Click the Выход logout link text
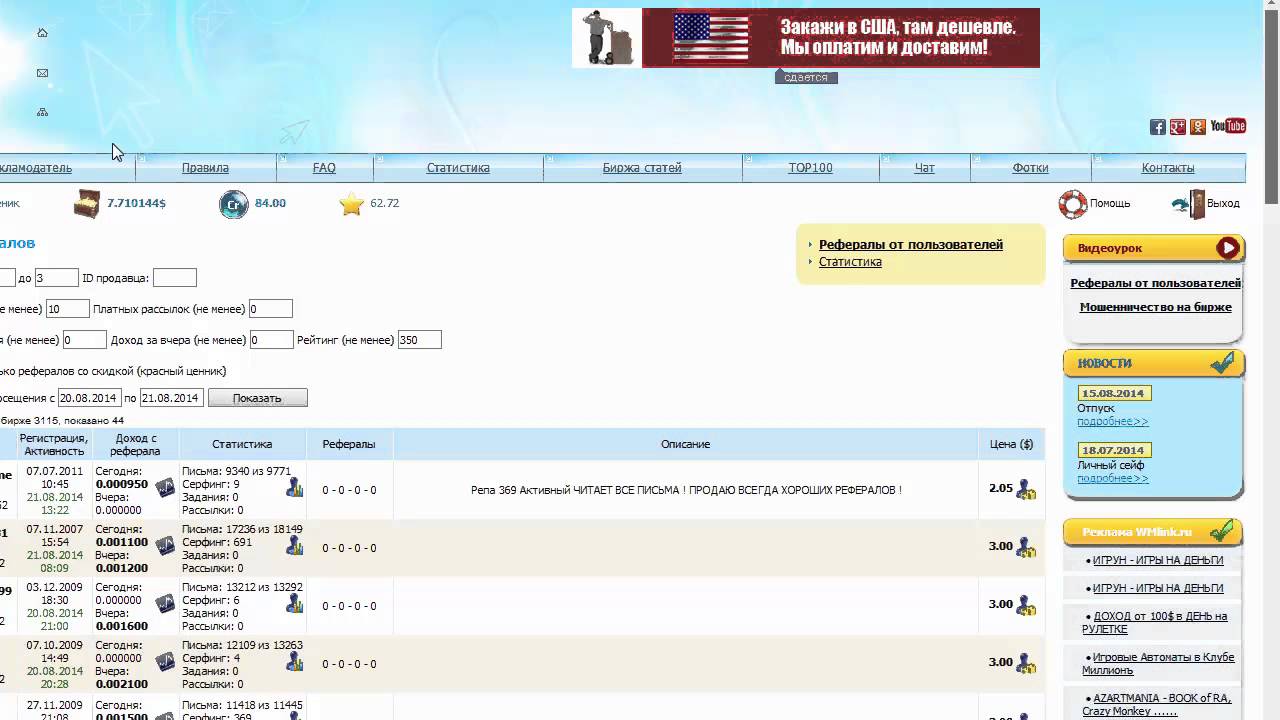The image size is (1280, 720). point(1223,203)
